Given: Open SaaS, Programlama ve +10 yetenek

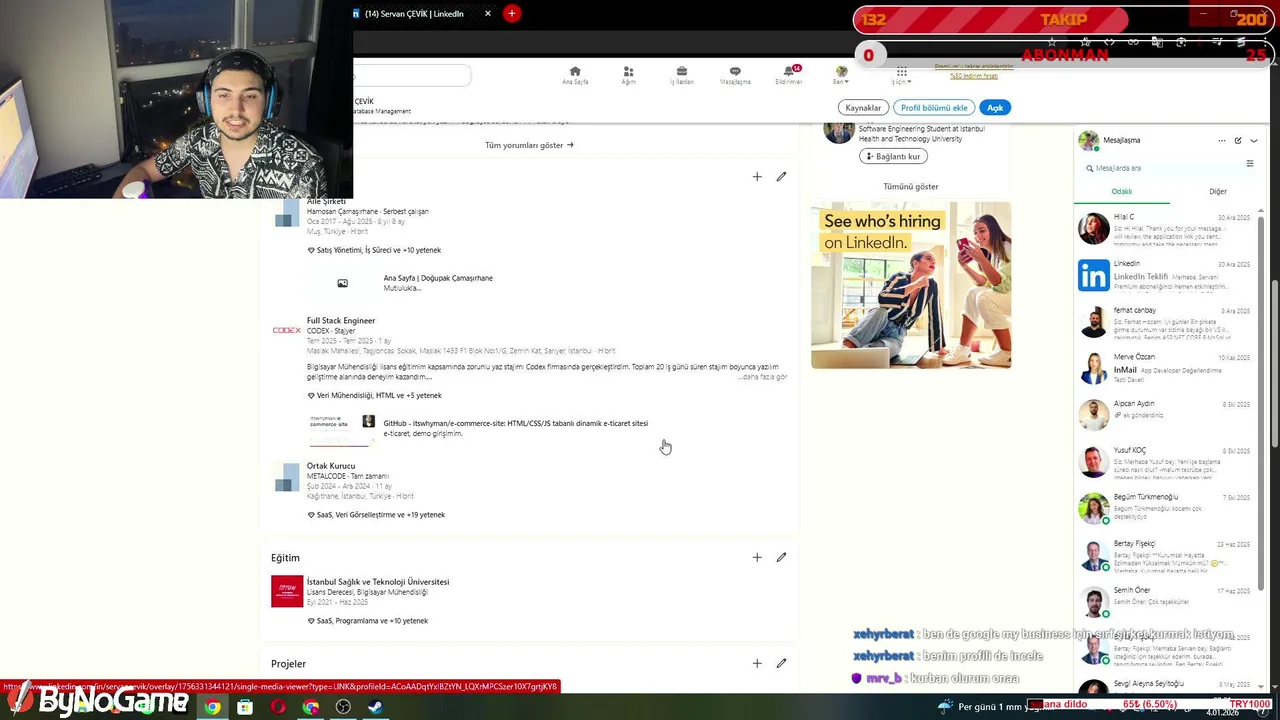Looking at the screenshot, I should point(367,621).
